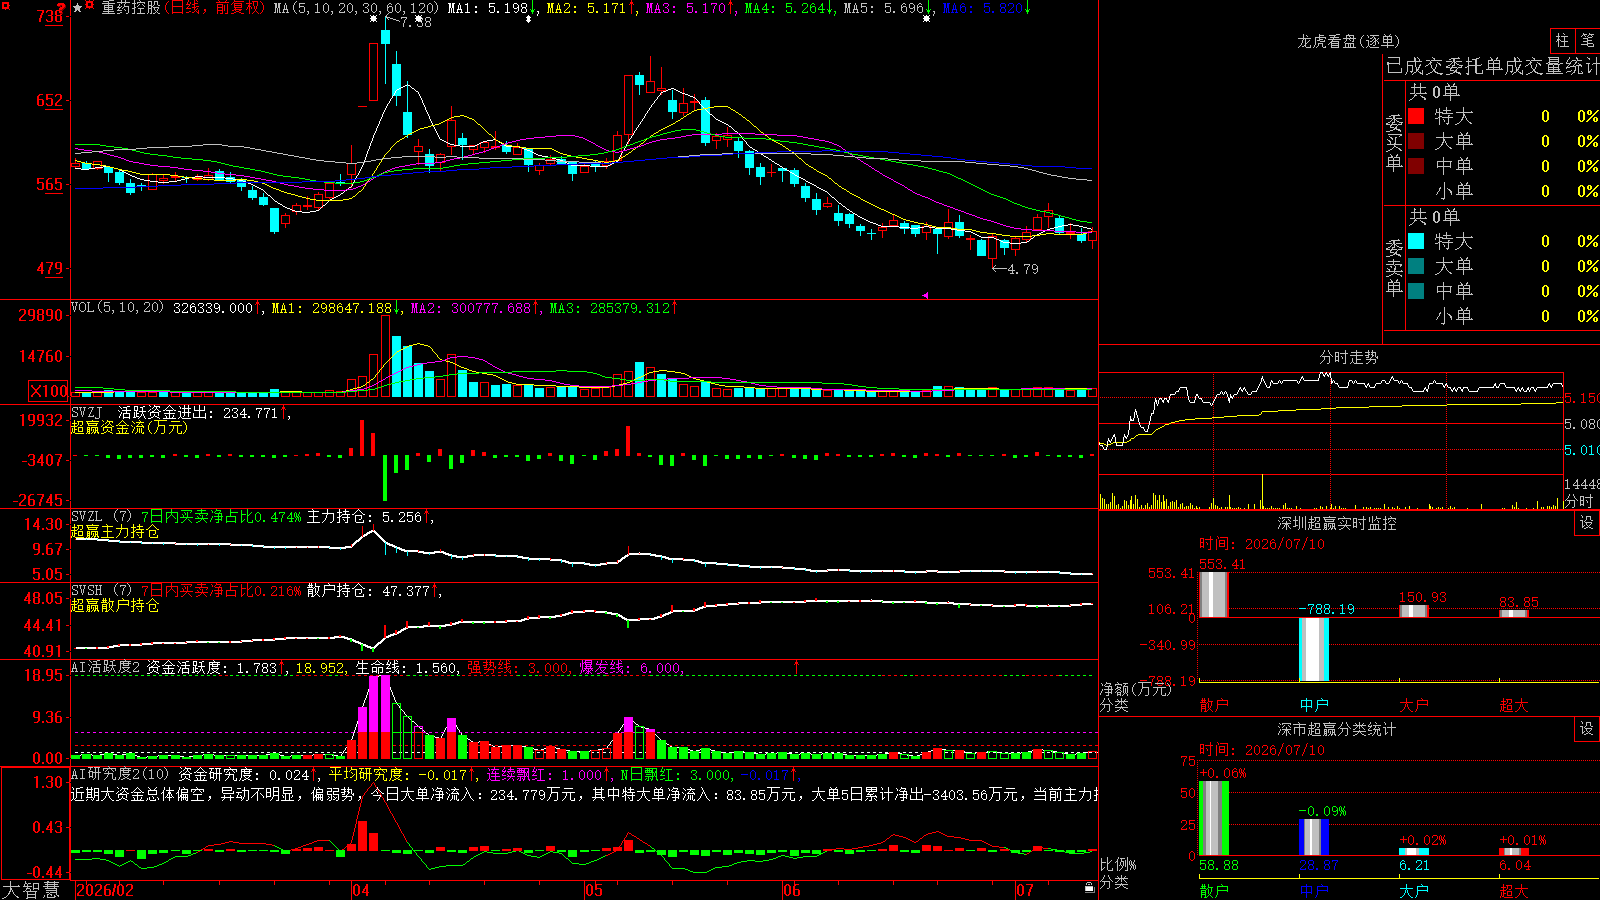Click the 58.88 green bar in 深市超赢分类统计

point(1214,818)
